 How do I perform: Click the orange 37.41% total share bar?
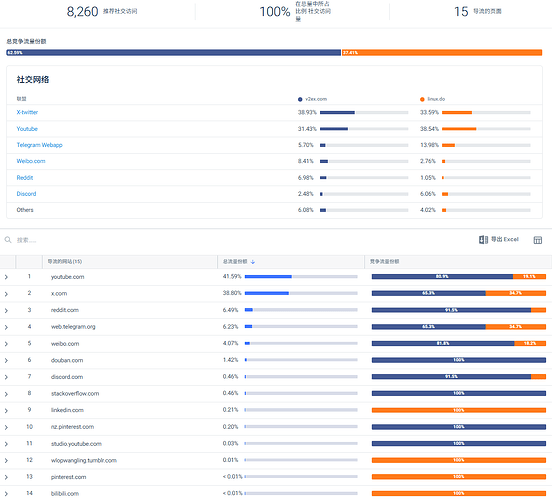point(442,53)
